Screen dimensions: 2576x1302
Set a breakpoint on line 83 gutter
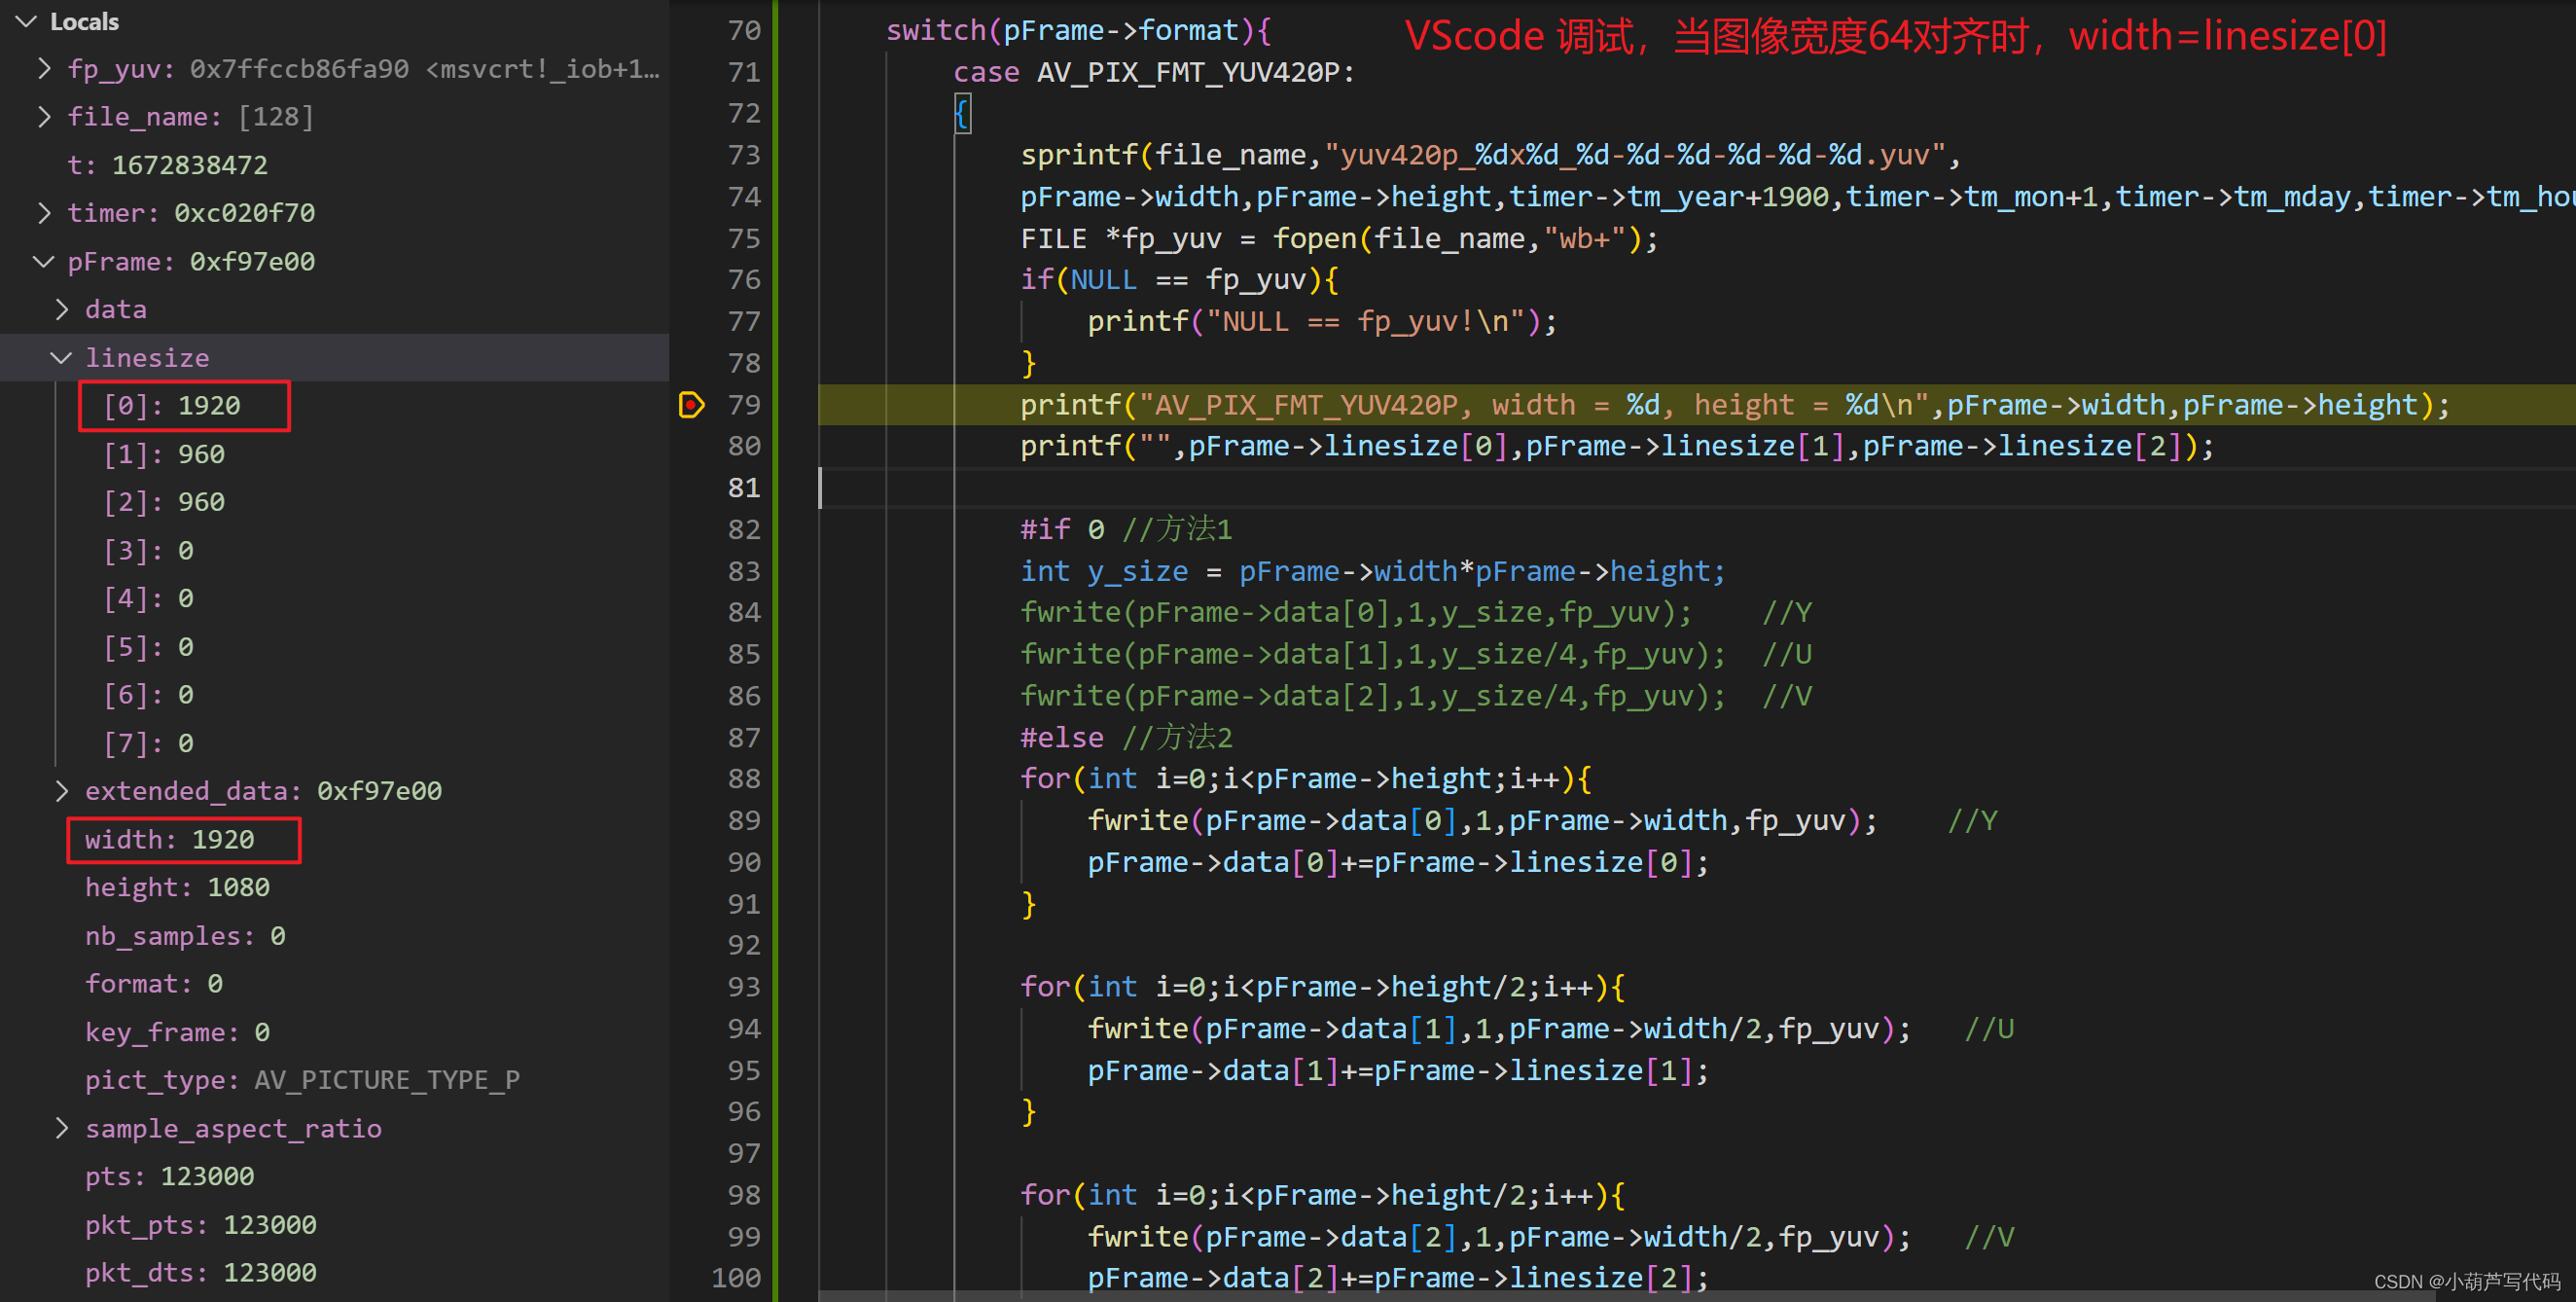691,571
